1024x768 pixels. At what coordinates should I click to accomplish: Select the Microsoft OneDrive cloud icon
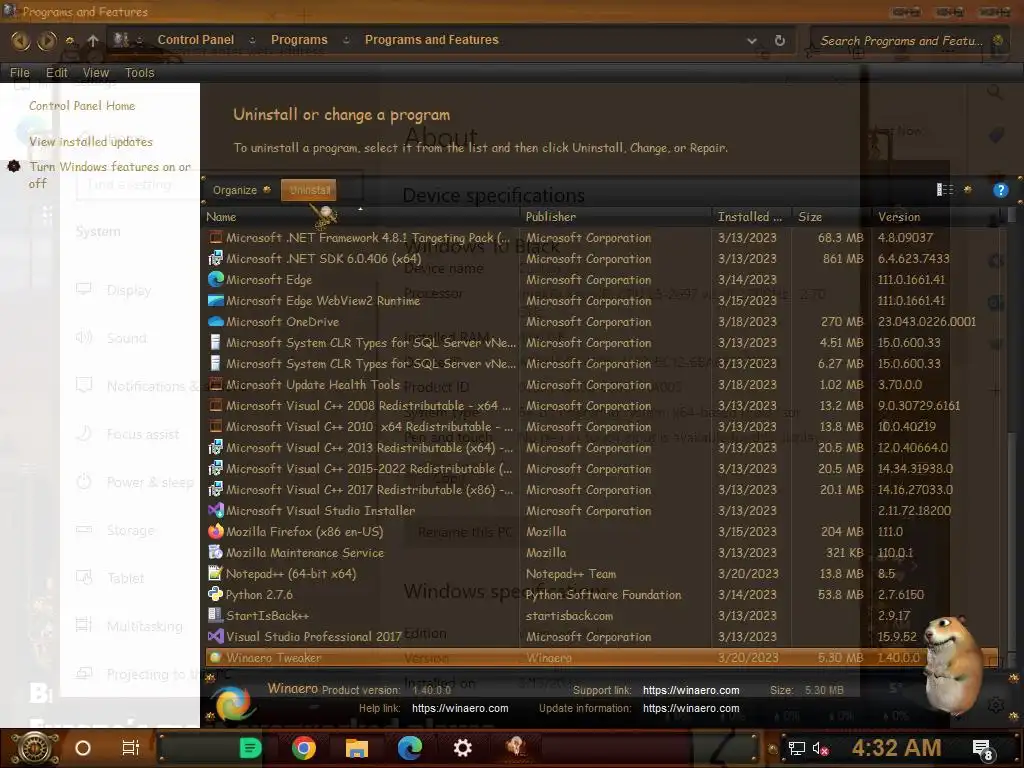click(216, 321)
